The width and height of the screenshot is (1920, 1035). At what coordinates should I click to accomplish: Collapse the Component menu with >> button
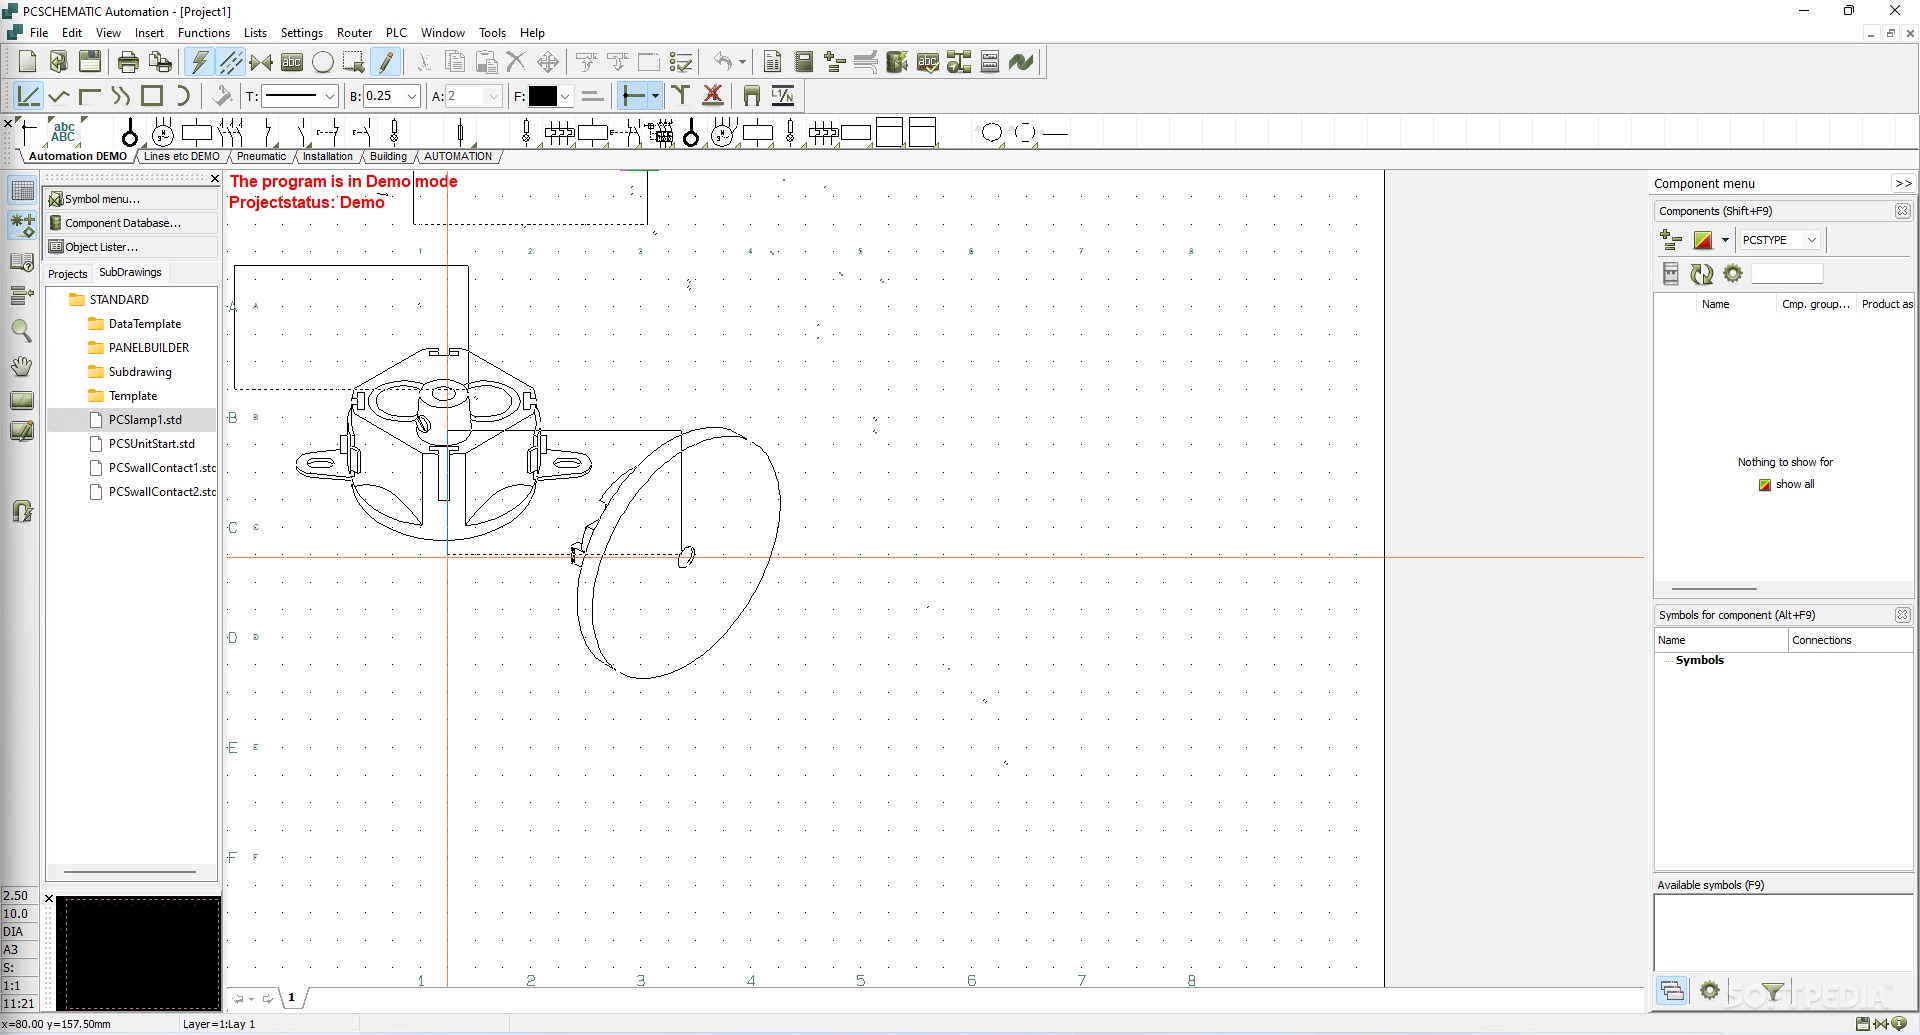pyautogui.click(x=1903, y=183)
